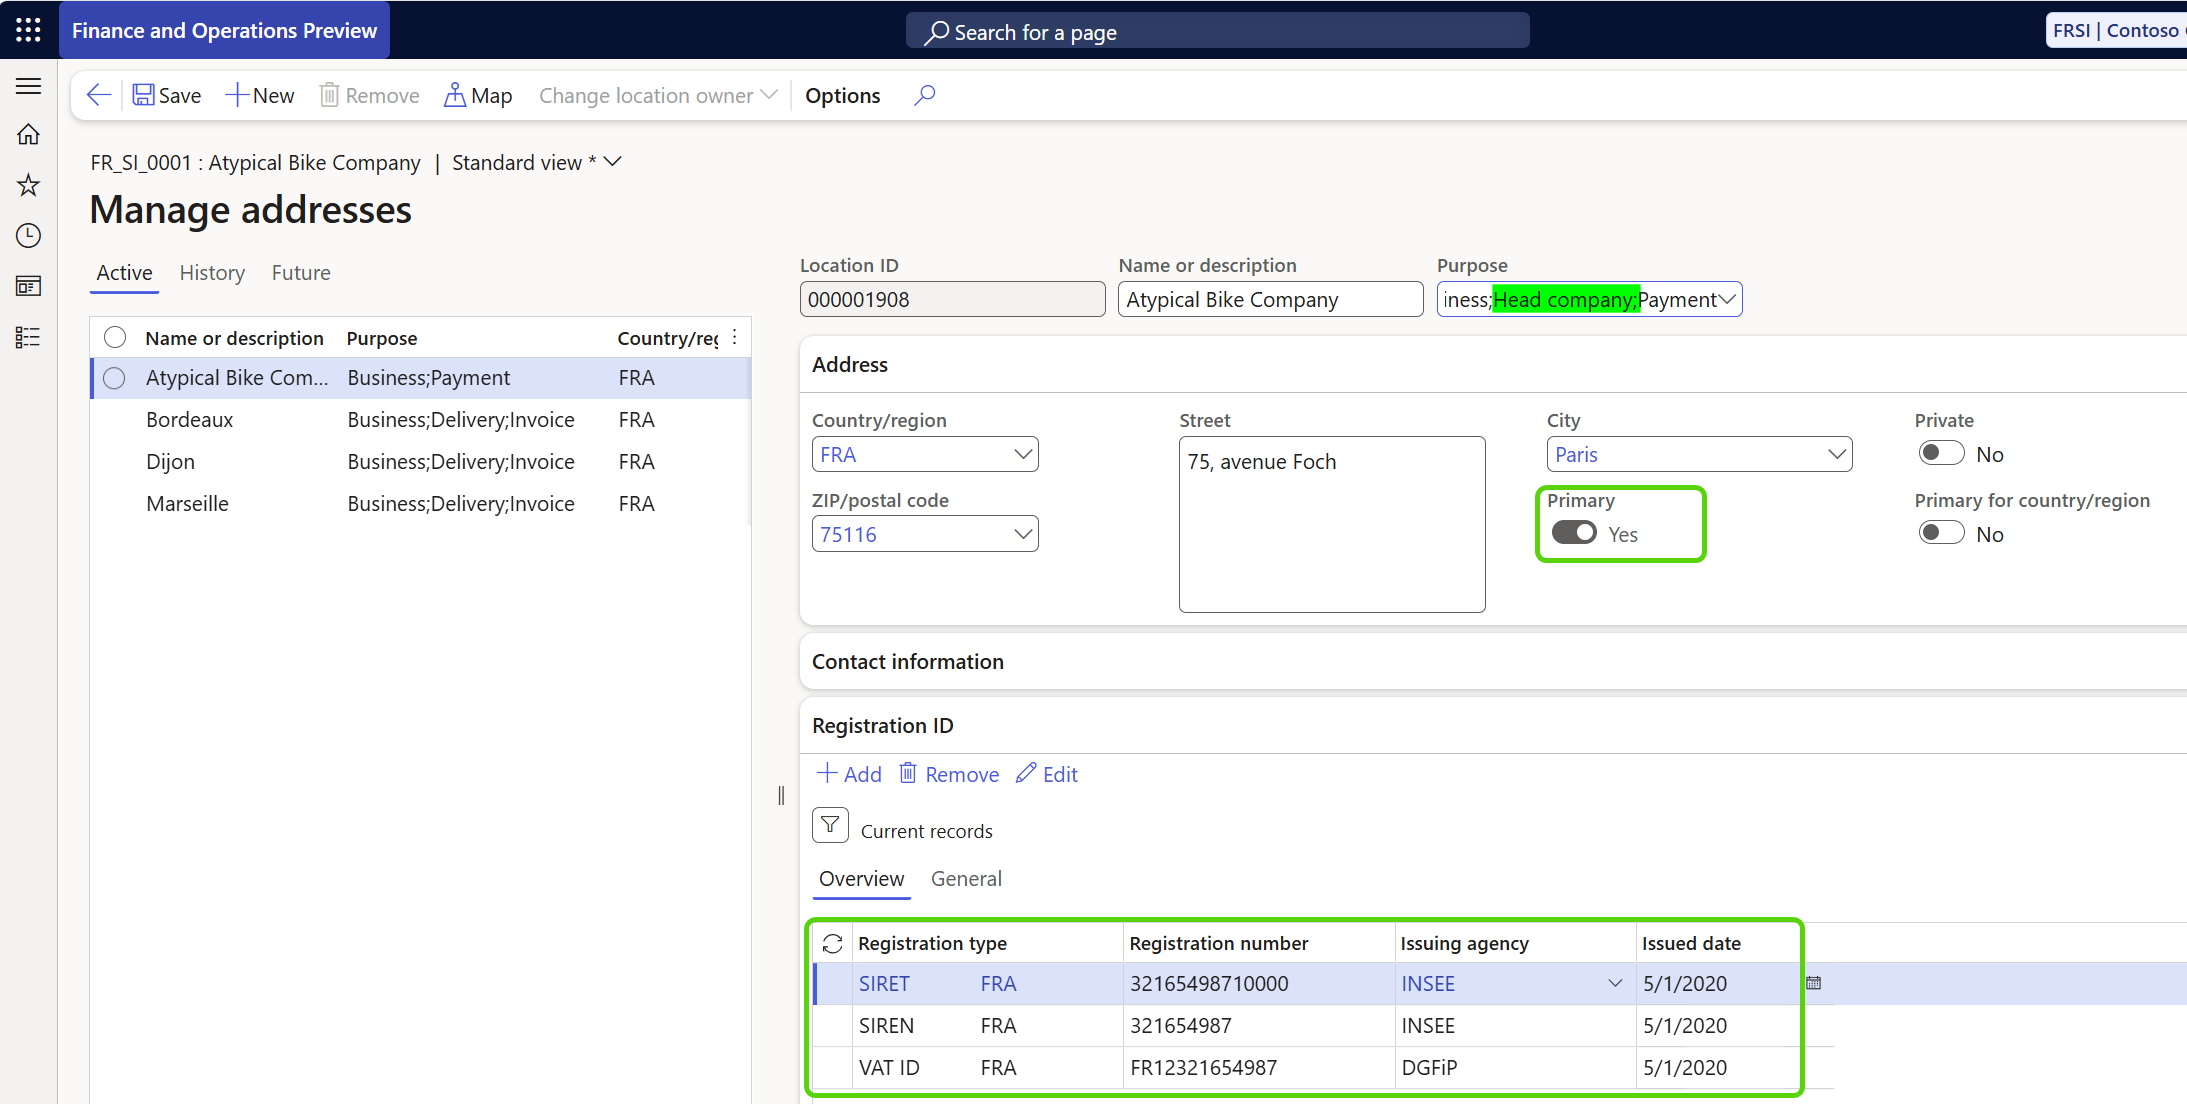
Task: Open FRSI | Contoso company selector
Action: 2115,30
